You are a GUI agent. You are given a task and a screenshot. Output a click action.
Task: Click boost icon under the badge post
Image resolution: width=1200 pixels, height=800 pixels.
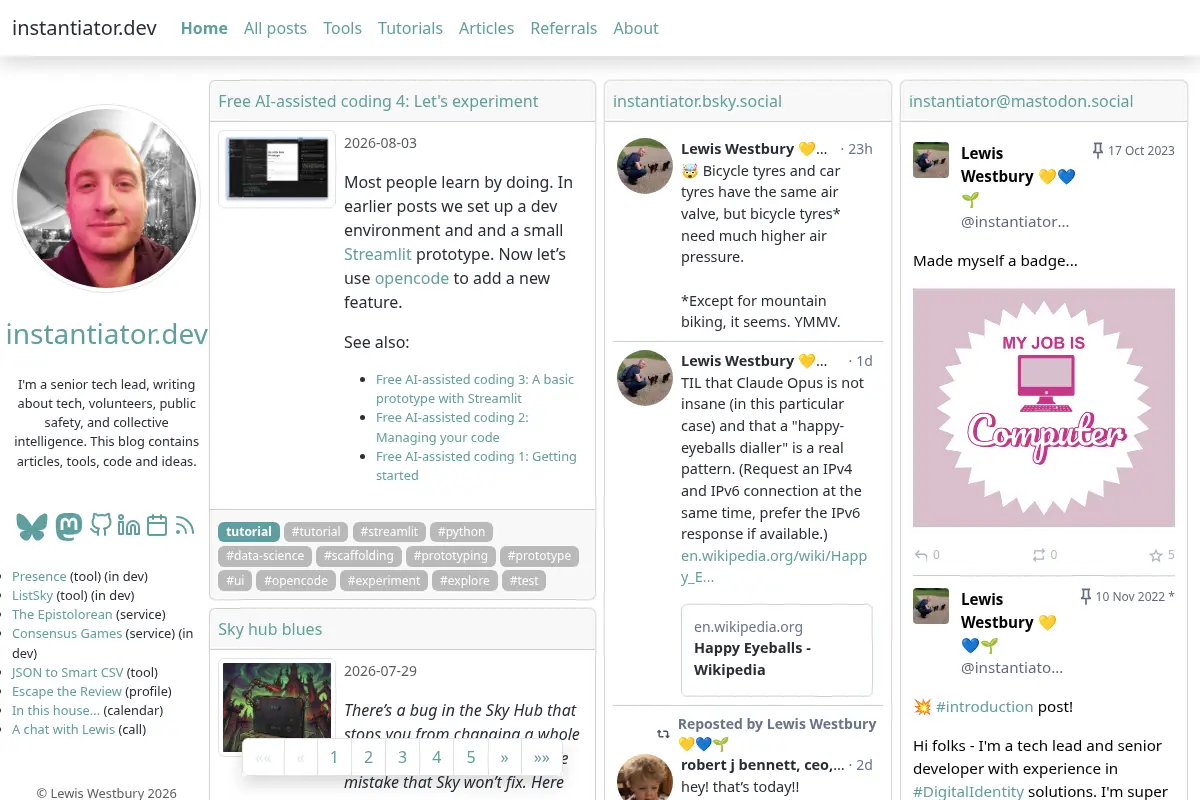1039,555
